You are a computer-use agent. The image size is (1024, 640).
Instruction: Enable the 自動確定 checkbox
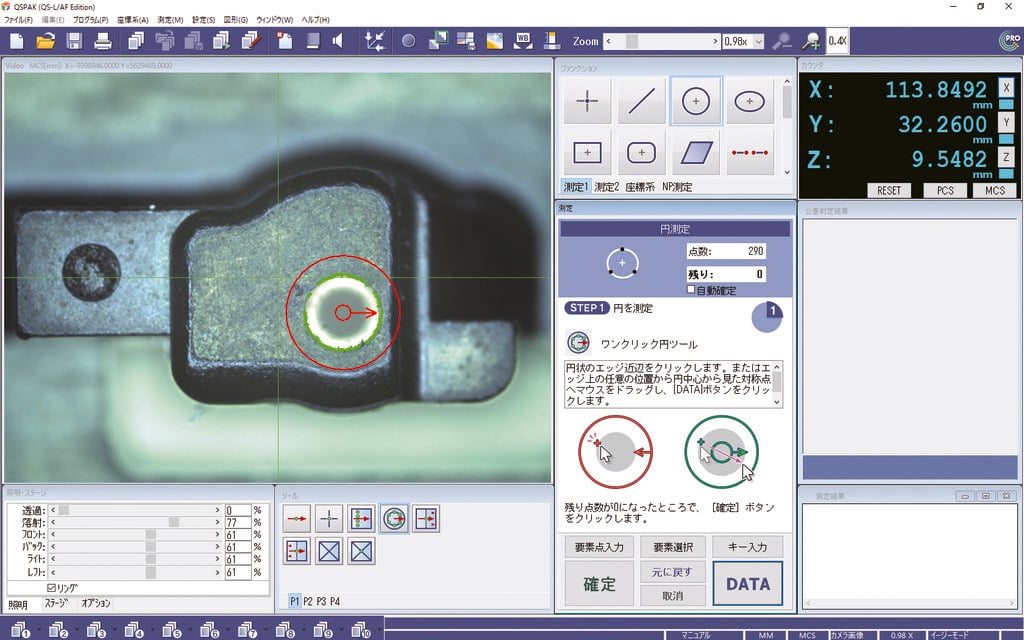point(692,290)
